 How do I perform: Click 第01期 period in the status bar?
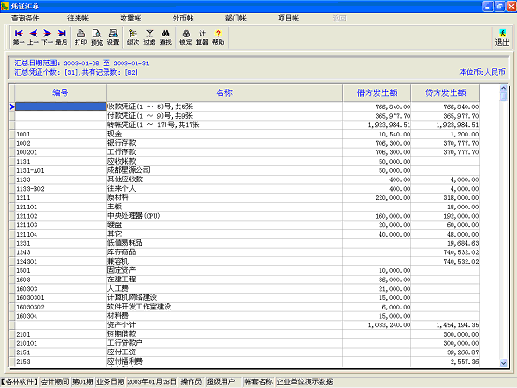coord(83,382)
